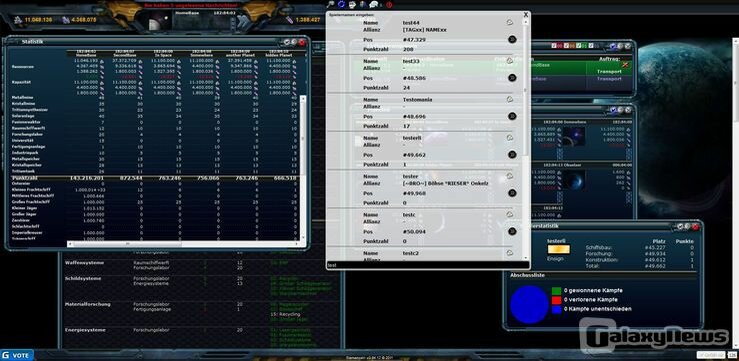Viewport: 739px width, 361px height.
Task: Click the search popup vertical scrollbar
Action: click(526, 139)
